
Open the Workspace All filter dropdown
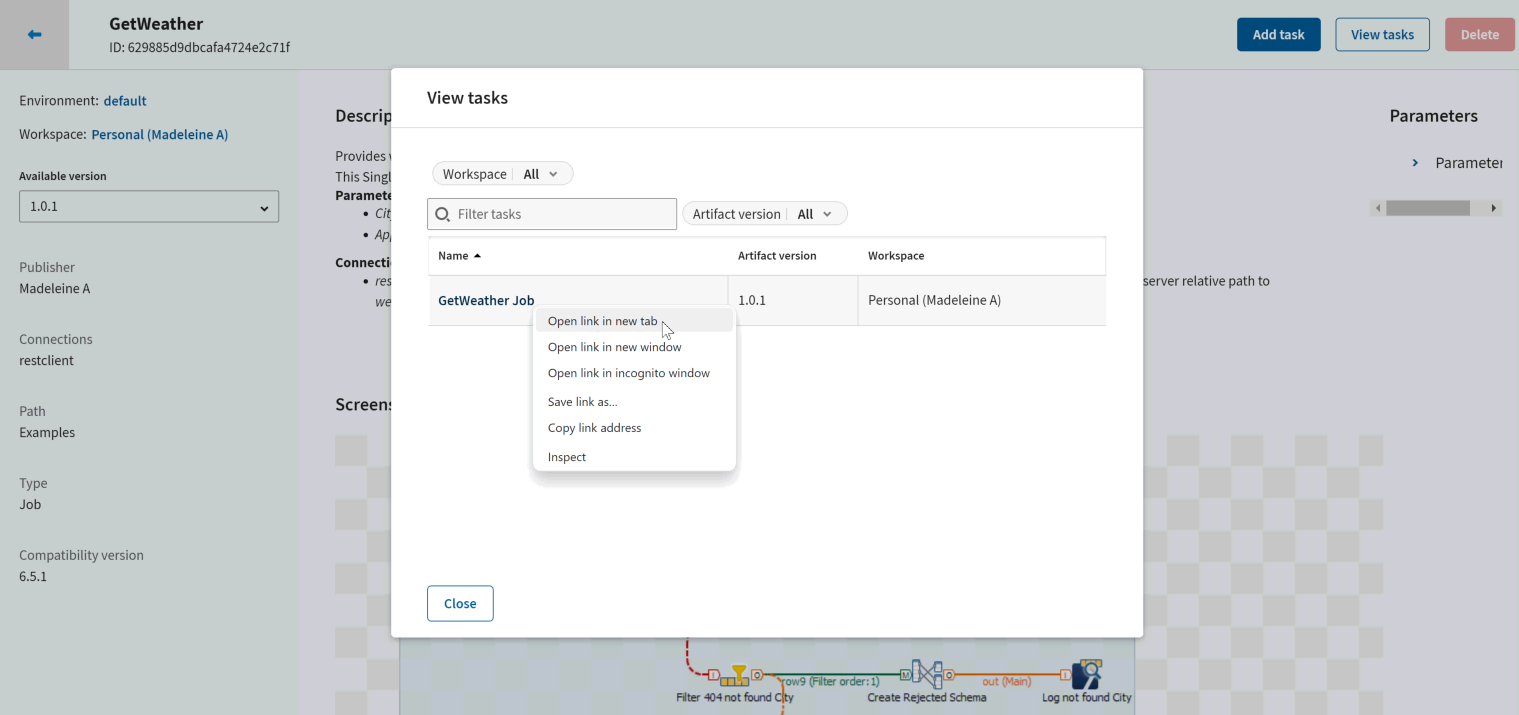(x=502, y=174)
